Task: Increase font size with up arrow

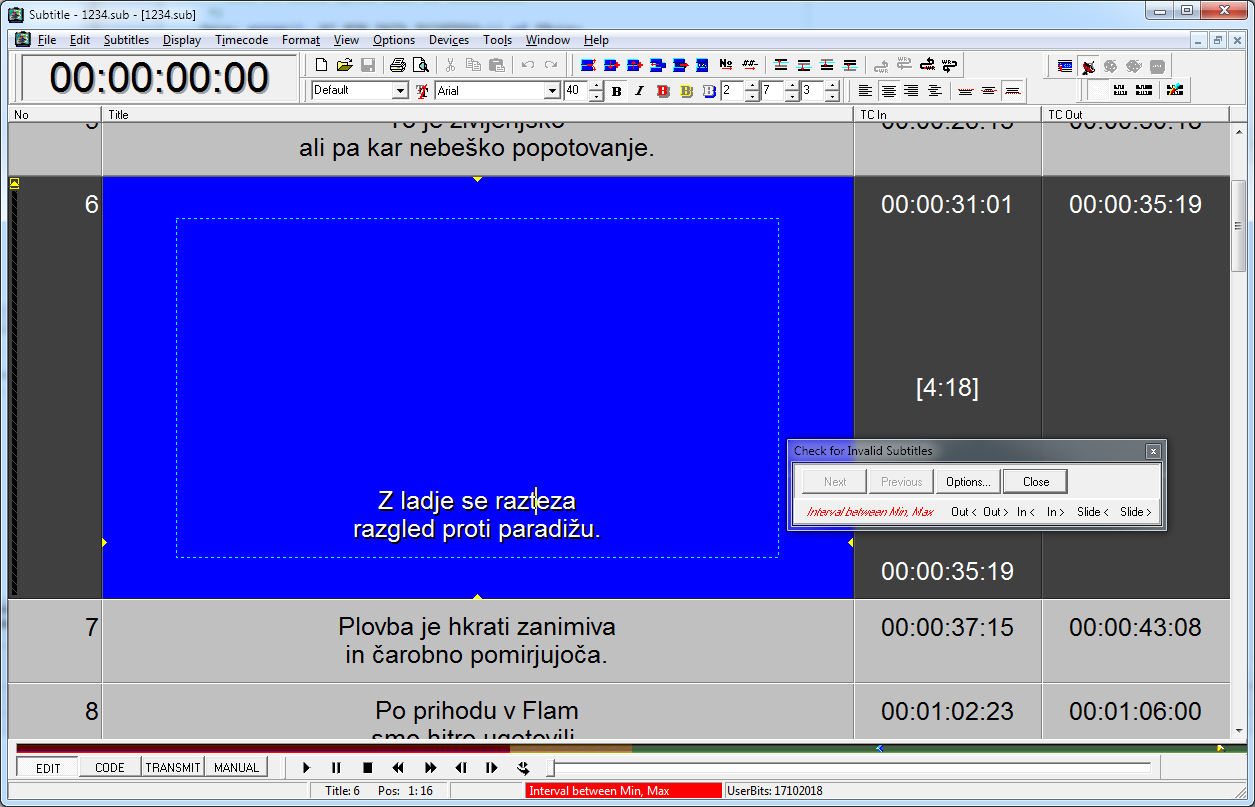Action: click(597, 87)
